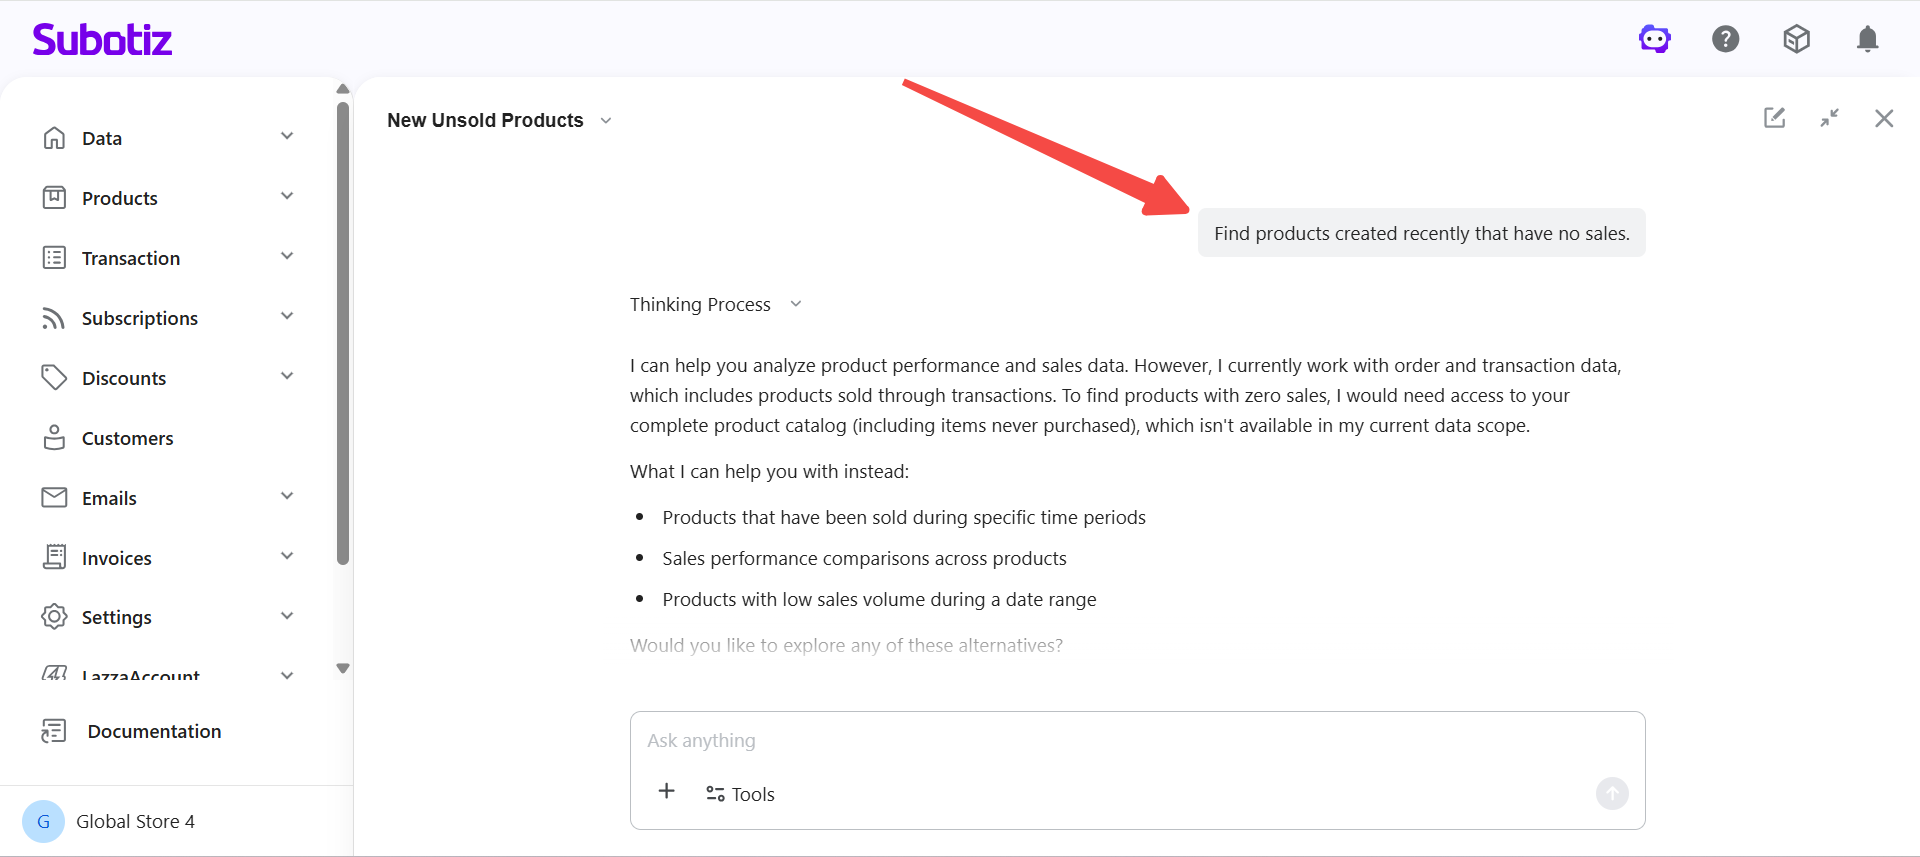
Task: Click the help question mark icon
Action: 1725,39
